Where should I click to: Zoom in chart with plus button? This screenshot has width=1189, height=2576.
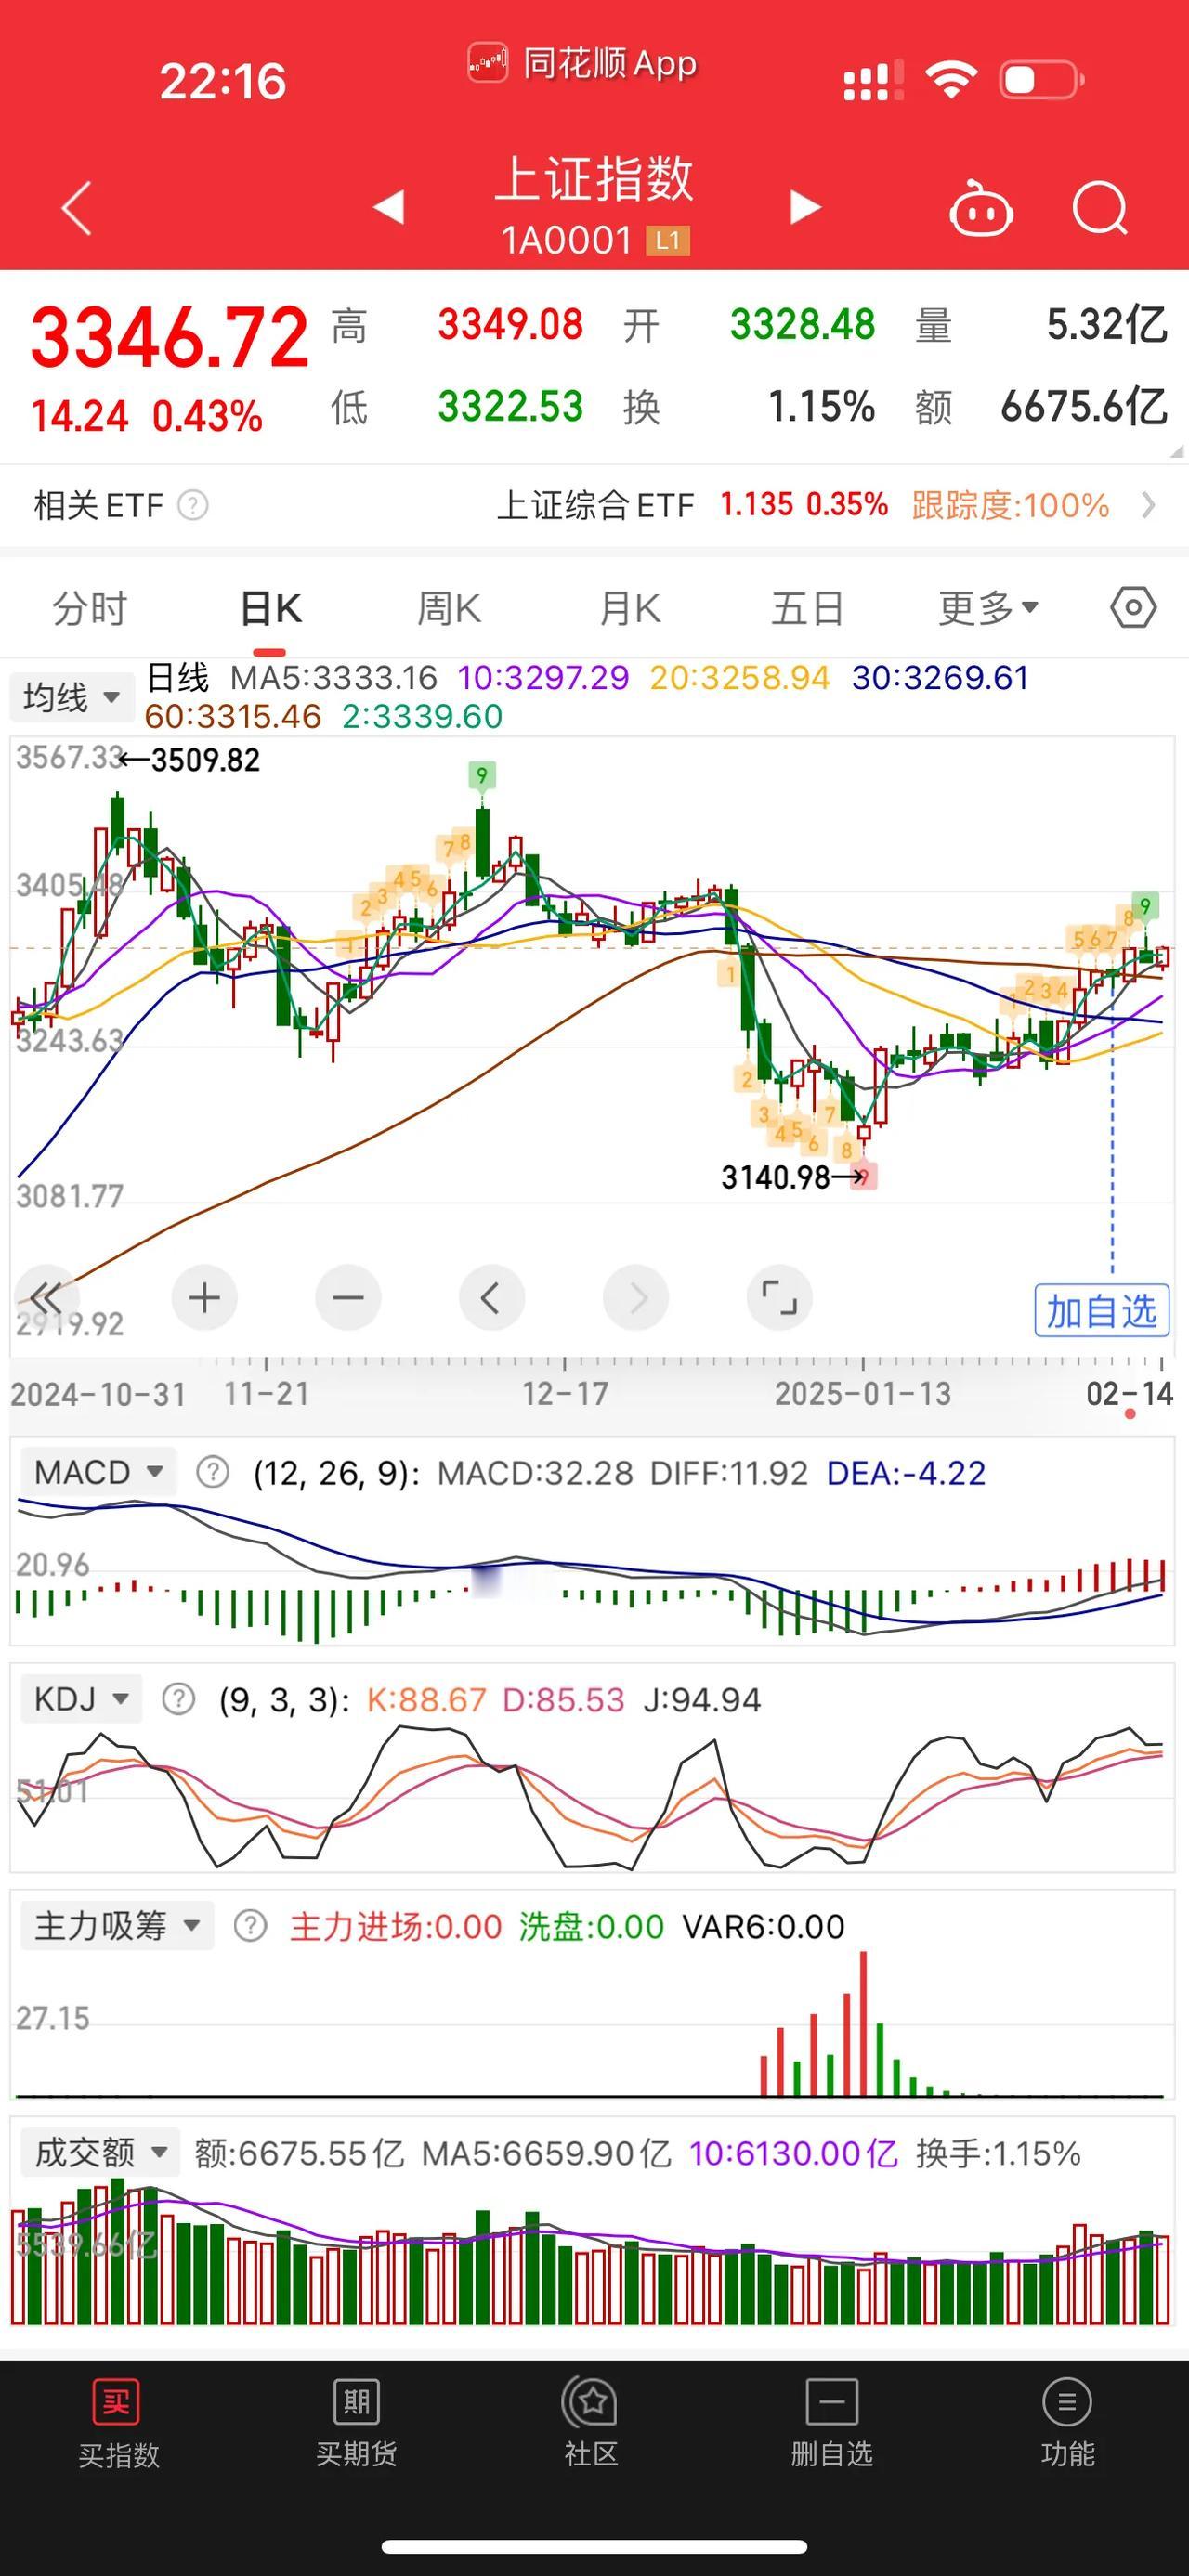coord(204,1298)
